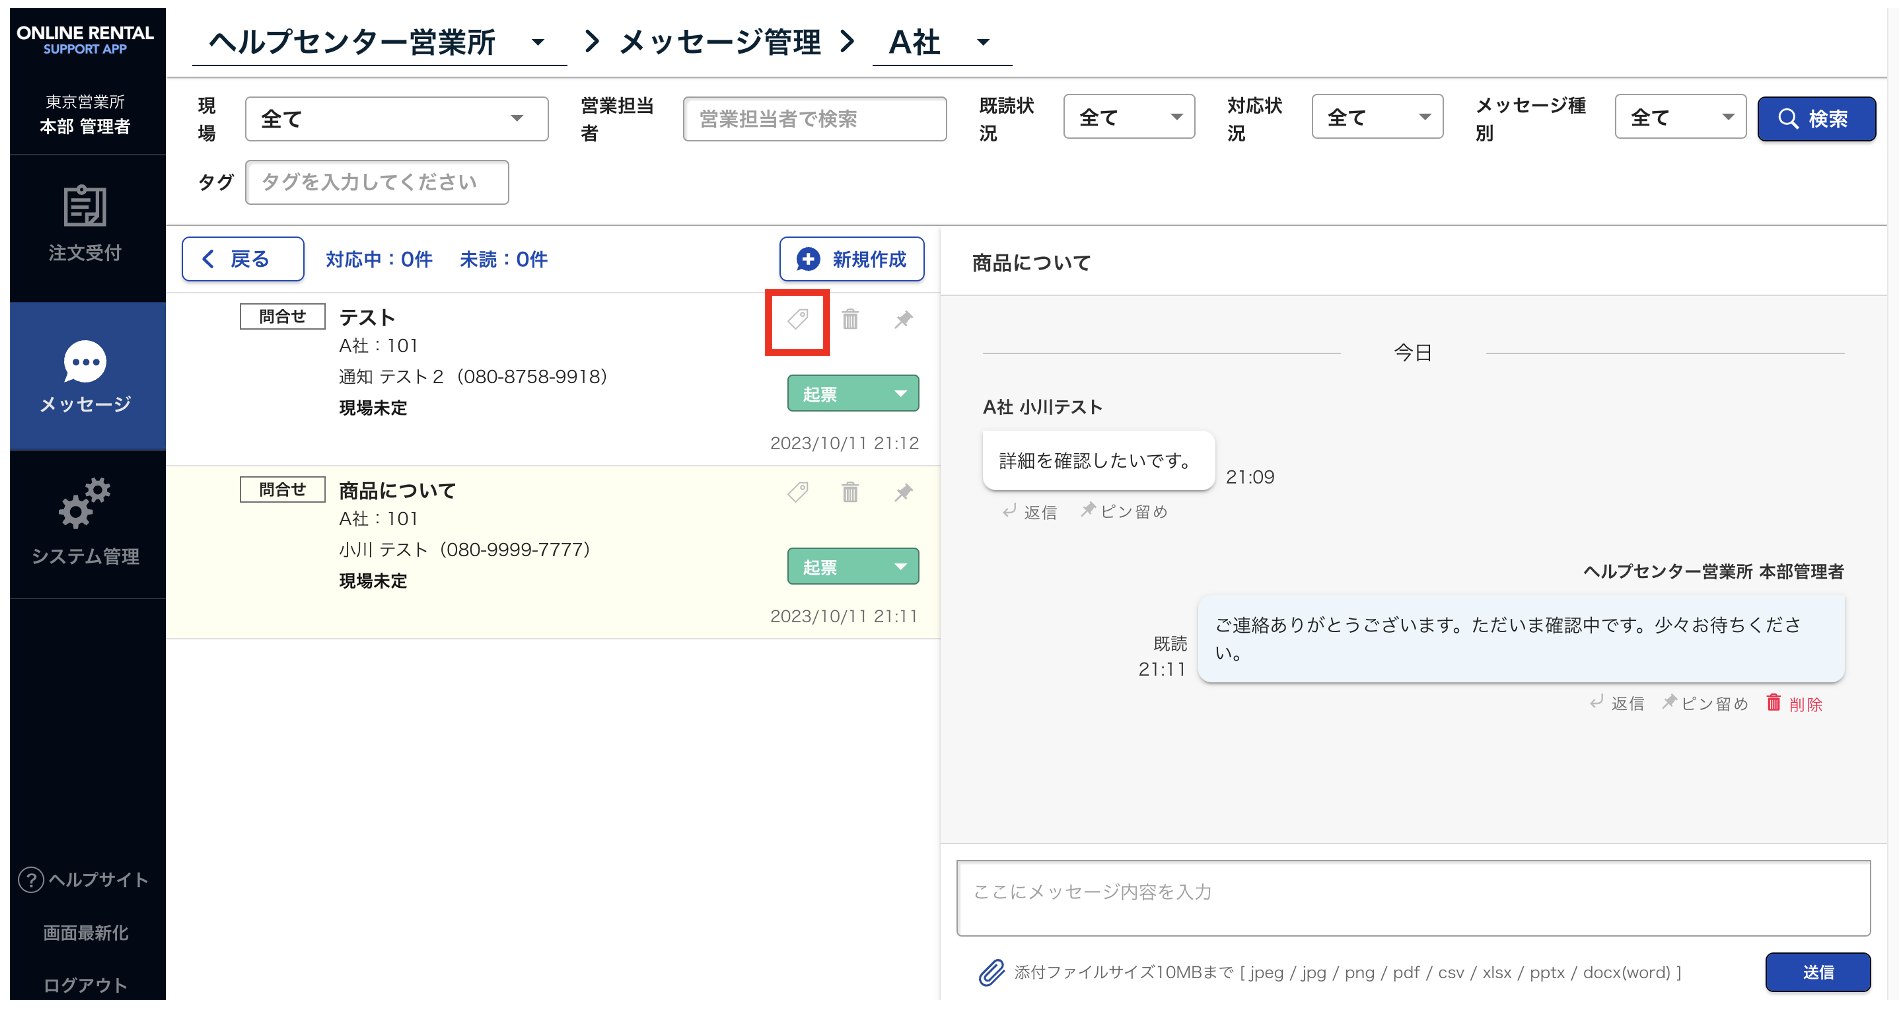Open the 対応状況 filter dropdown

click(1376, 118)
